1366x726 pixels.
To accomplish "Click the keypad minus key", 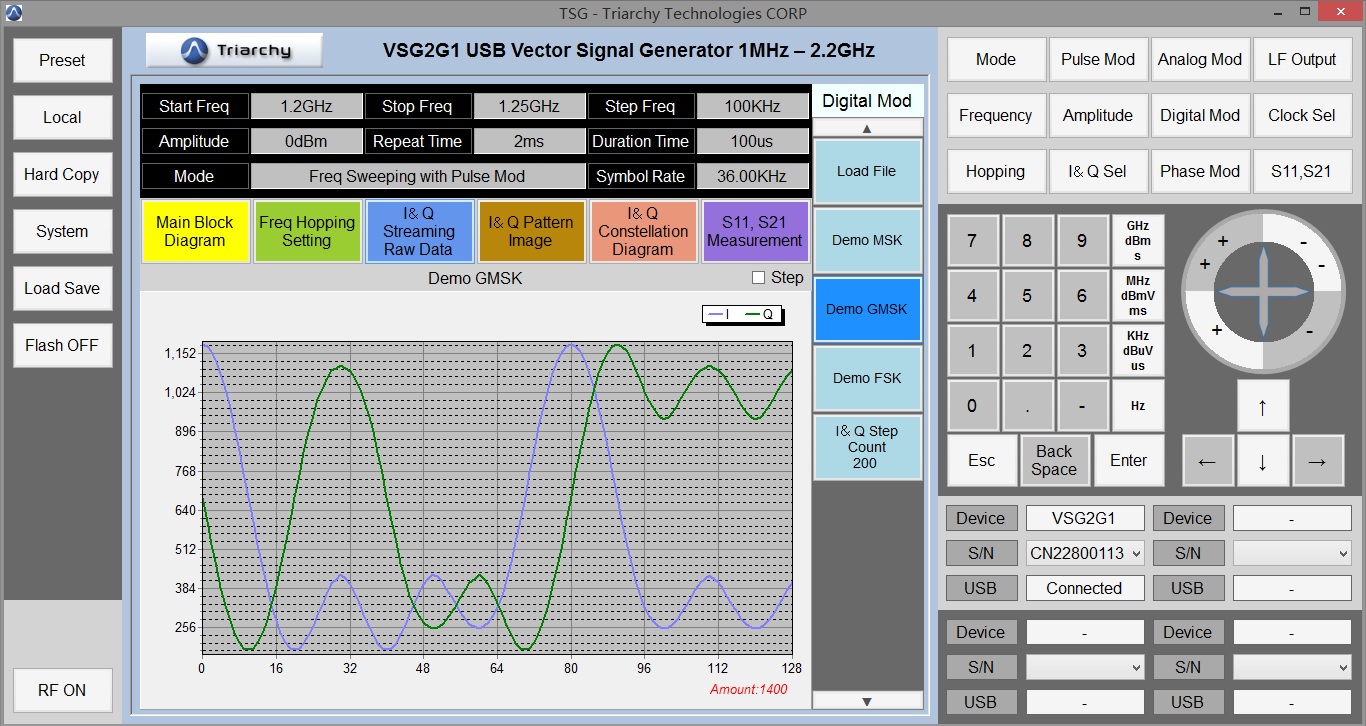I will point(1082,406).
